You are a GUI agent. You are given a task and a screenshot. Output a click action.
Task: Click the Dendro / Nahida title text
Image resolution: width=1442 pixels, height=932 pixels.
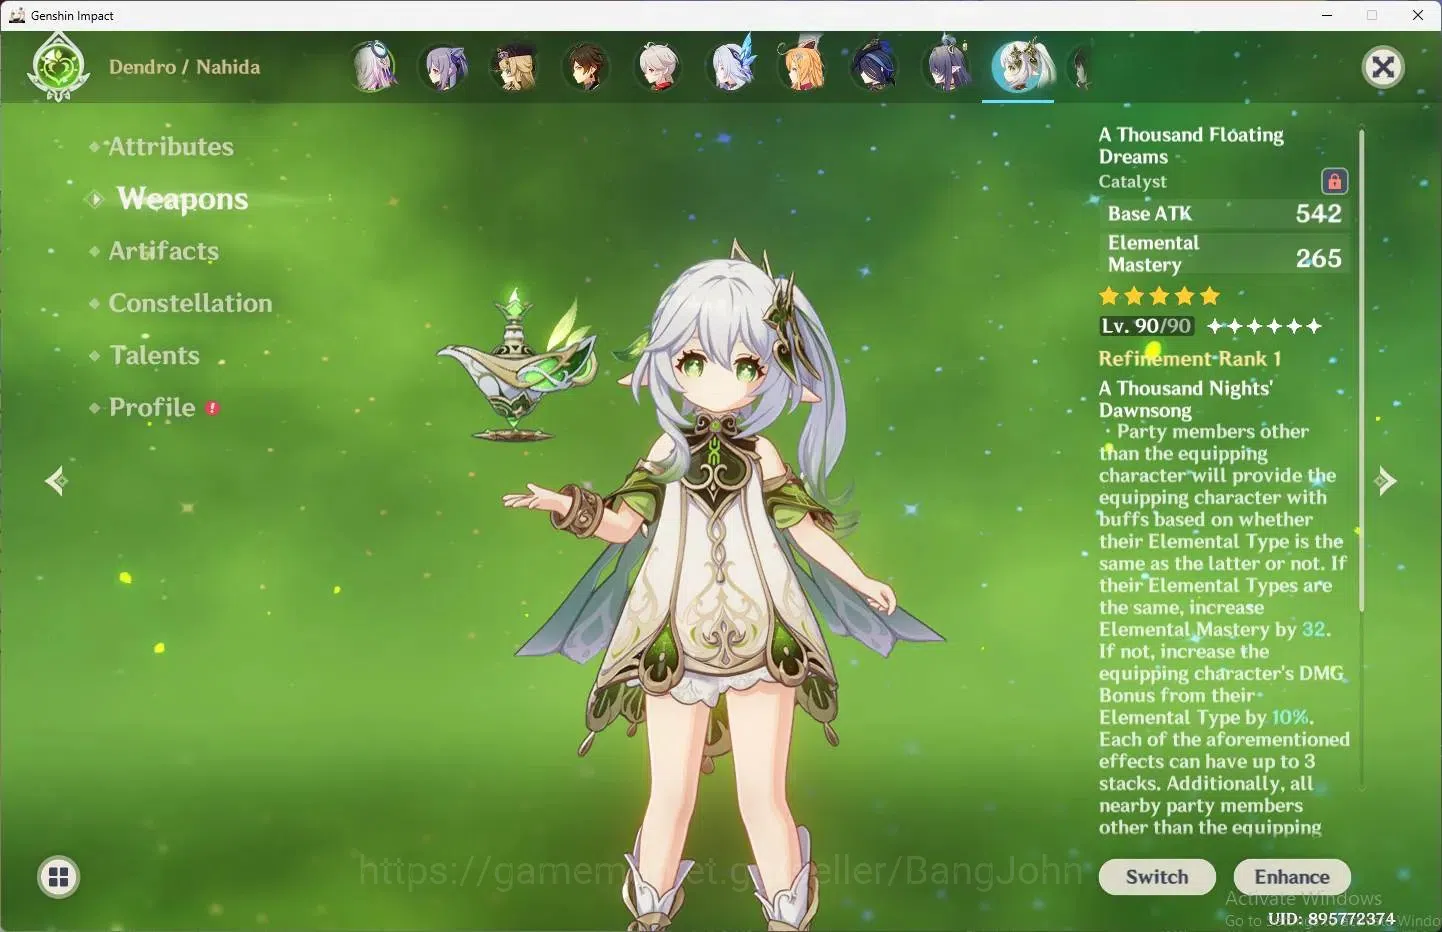[x=184, y=67]
